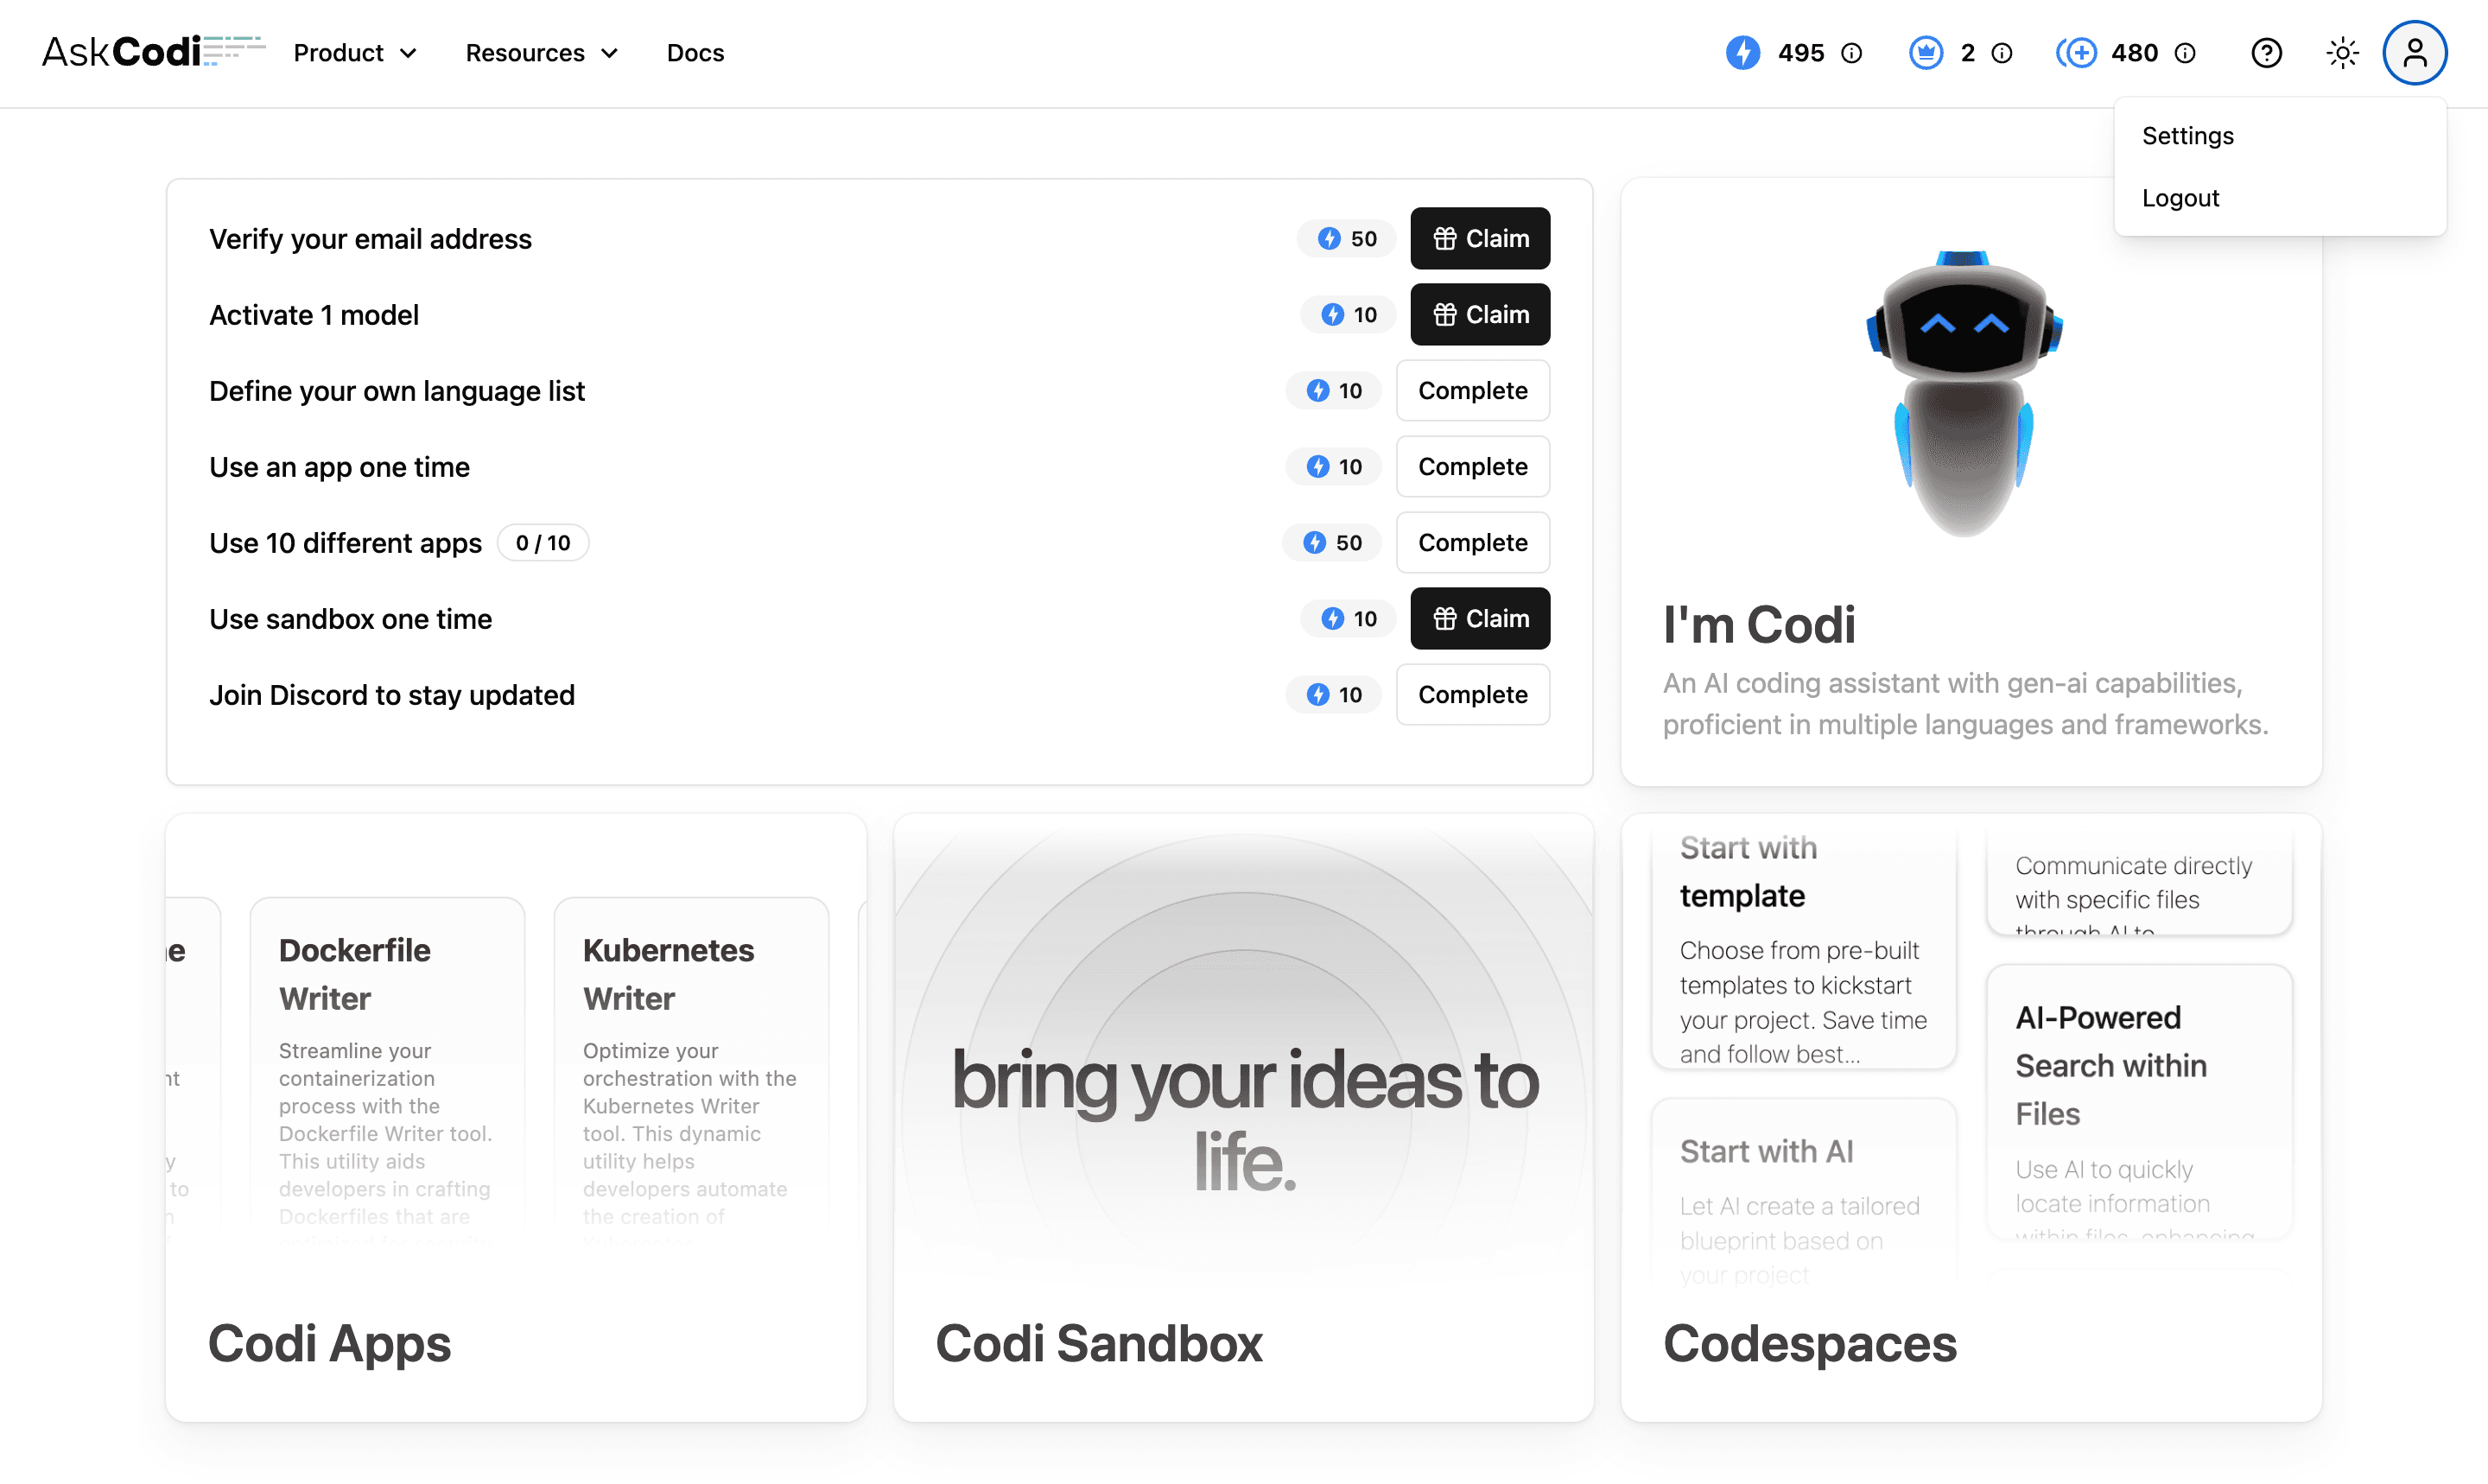Viewport: 2488px width, 1484px height.
Task: Open the Product dropdown menu
Action: [355, 53]
